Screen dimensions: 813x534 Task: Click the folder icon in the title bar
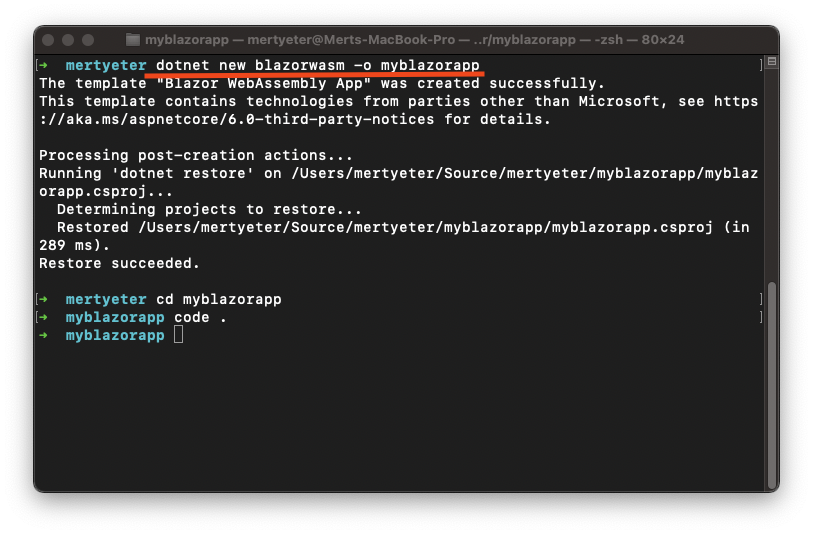point(133,39)
